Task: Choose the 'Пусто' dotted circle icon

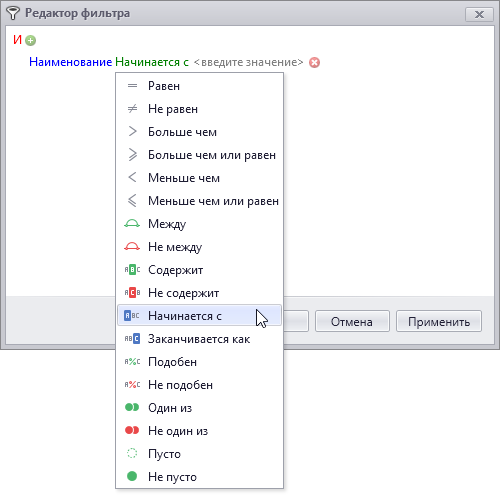Action: (x=132, y=453)
